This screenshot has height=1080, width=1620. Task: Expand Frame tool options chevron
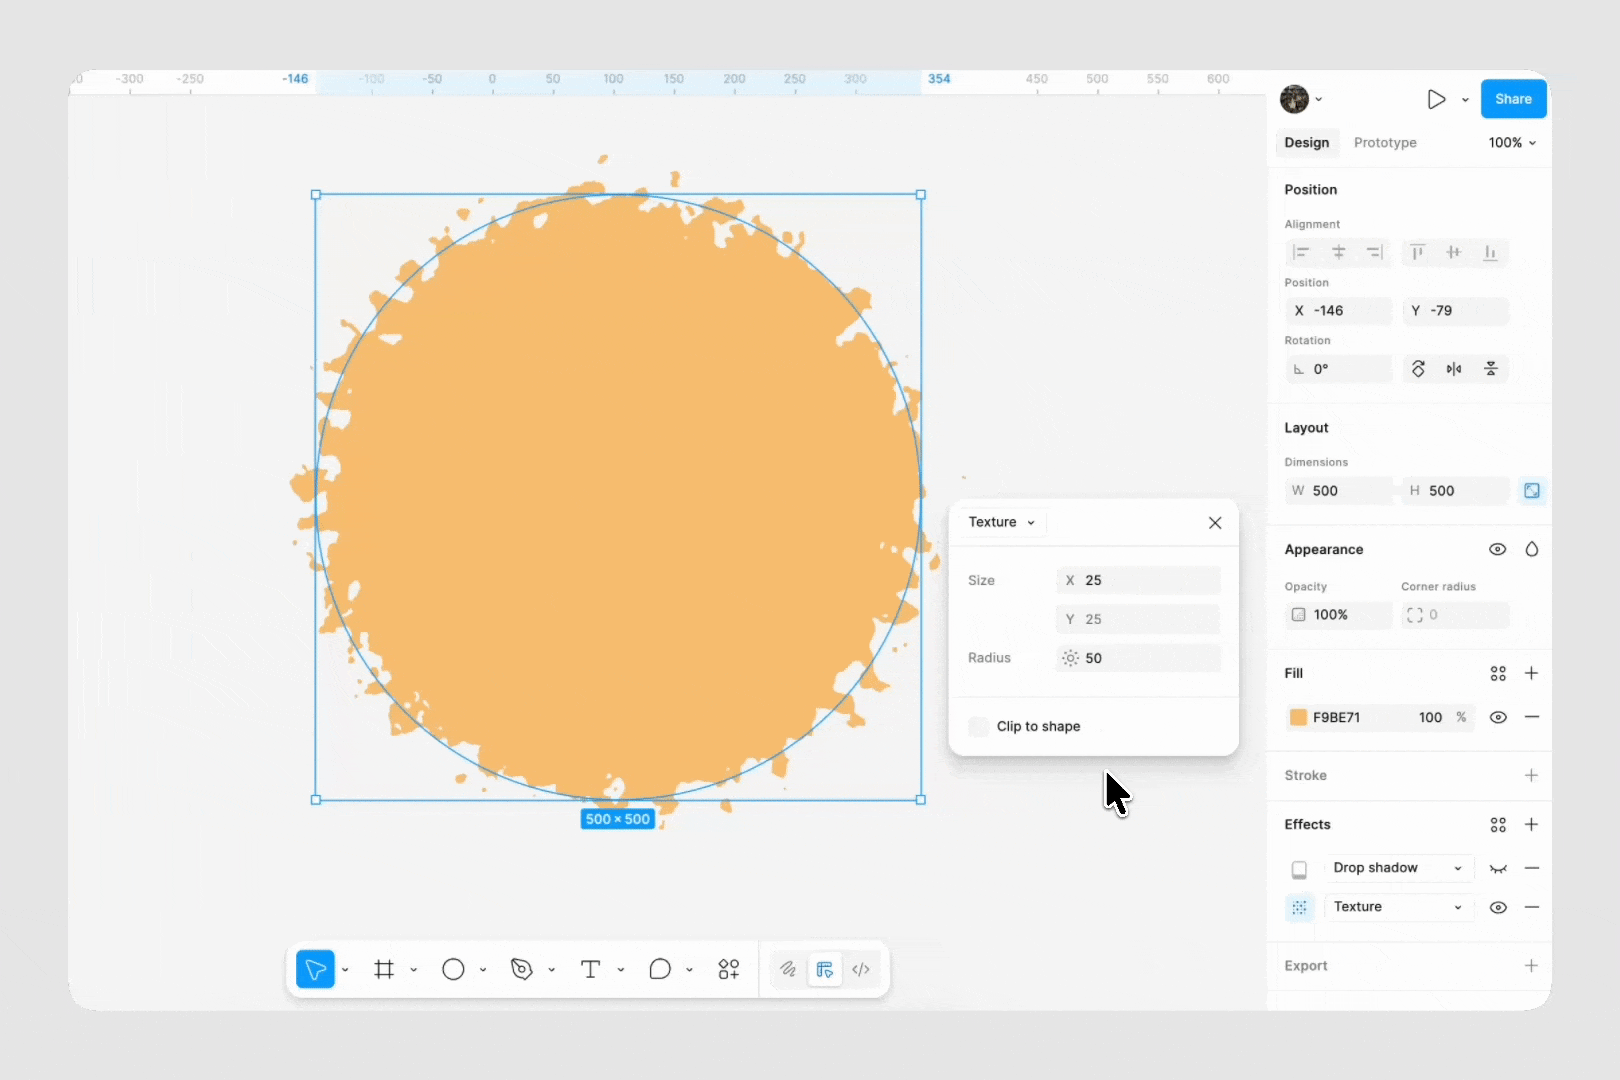[x=413, y=969]
